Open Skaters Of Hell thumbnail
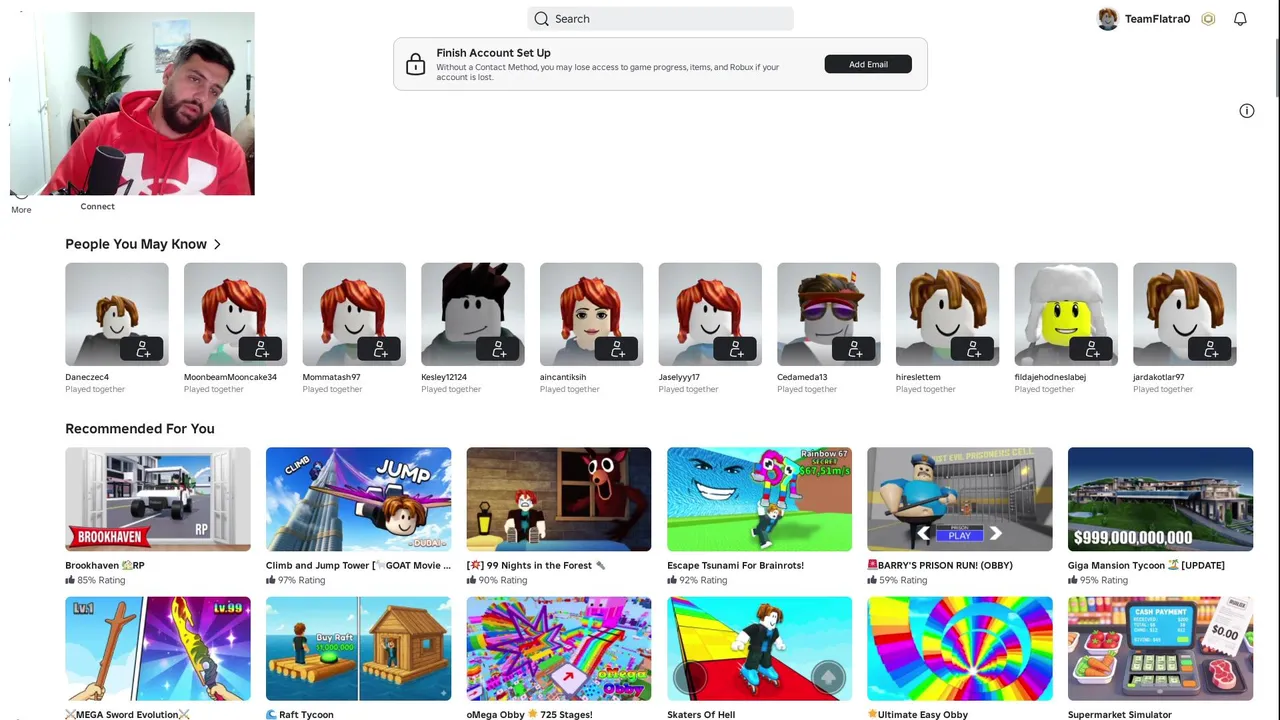The image size is (1280, 720). [759, 649]
